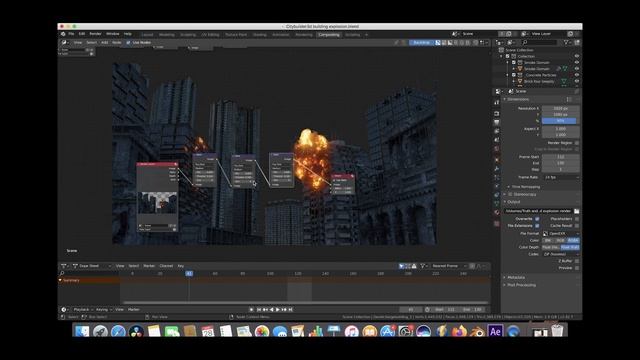The height and width of the screenshot is (360, 640).
Task: Select the Concrete Particles tree row
Action: pyautogui.click(x=540, y=75)
